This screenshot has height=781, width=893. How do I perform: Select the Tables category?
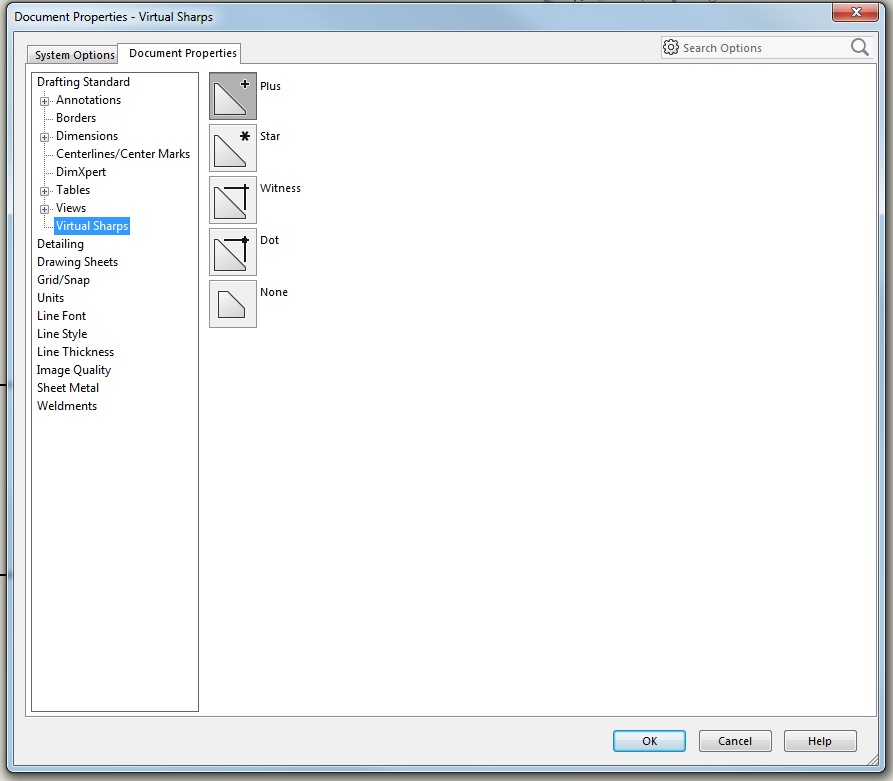coord(73,190)
